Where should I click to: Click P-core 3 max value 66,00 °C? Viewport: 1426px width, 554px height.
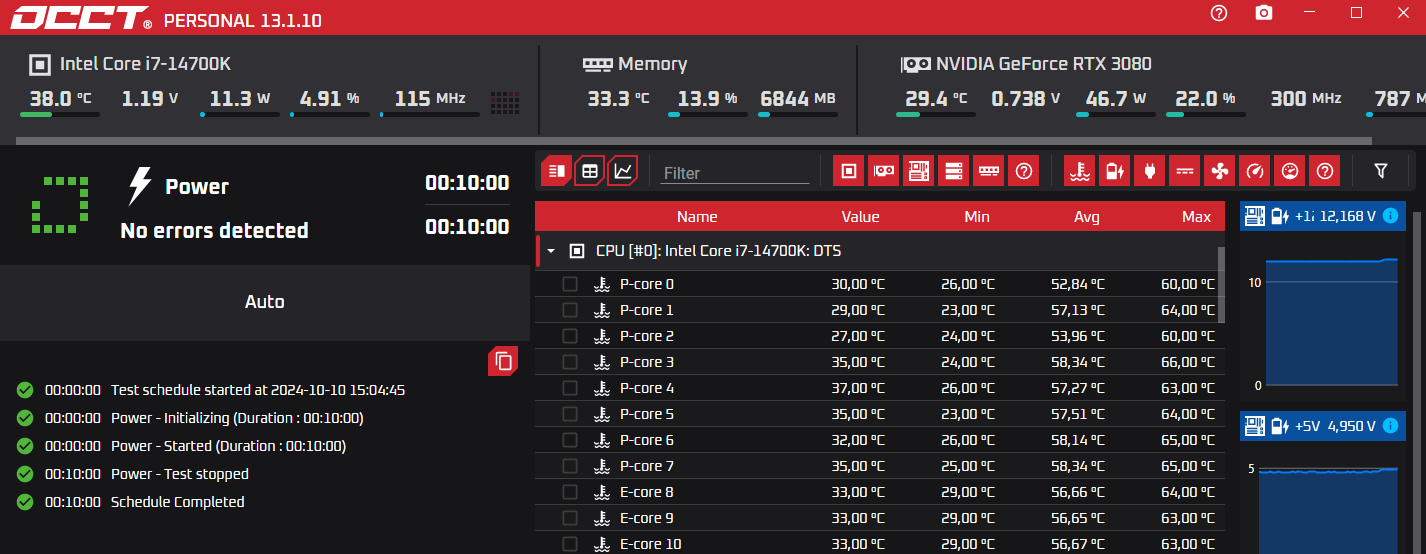click(1186, 362)
